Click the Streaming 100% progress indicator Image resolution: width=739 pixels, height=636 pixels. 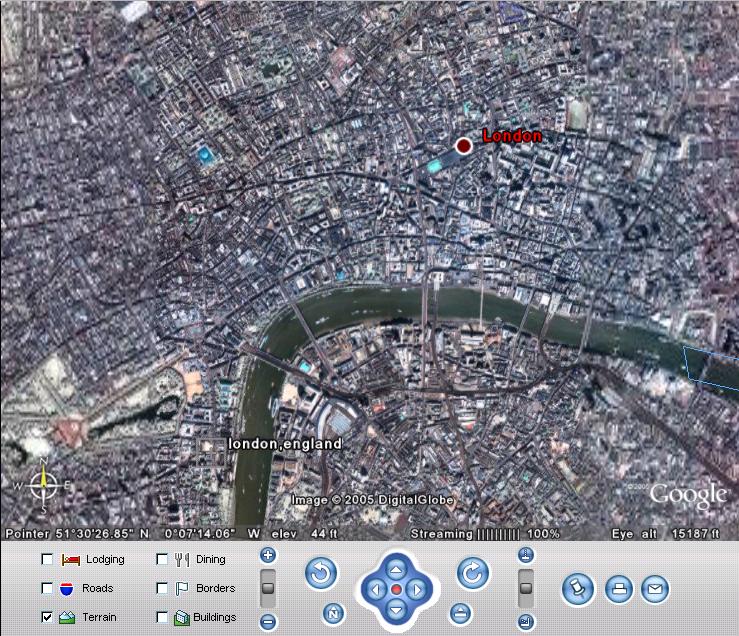(x=485, y=534)
